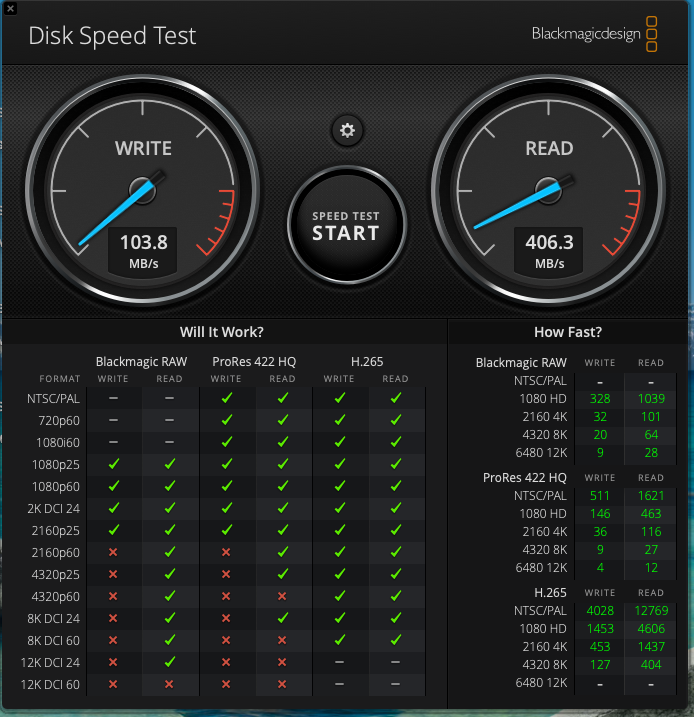Click ProRes 1080 HD read value 463
This screenshot has width=694, height=717.
click(x=651, y=514)
